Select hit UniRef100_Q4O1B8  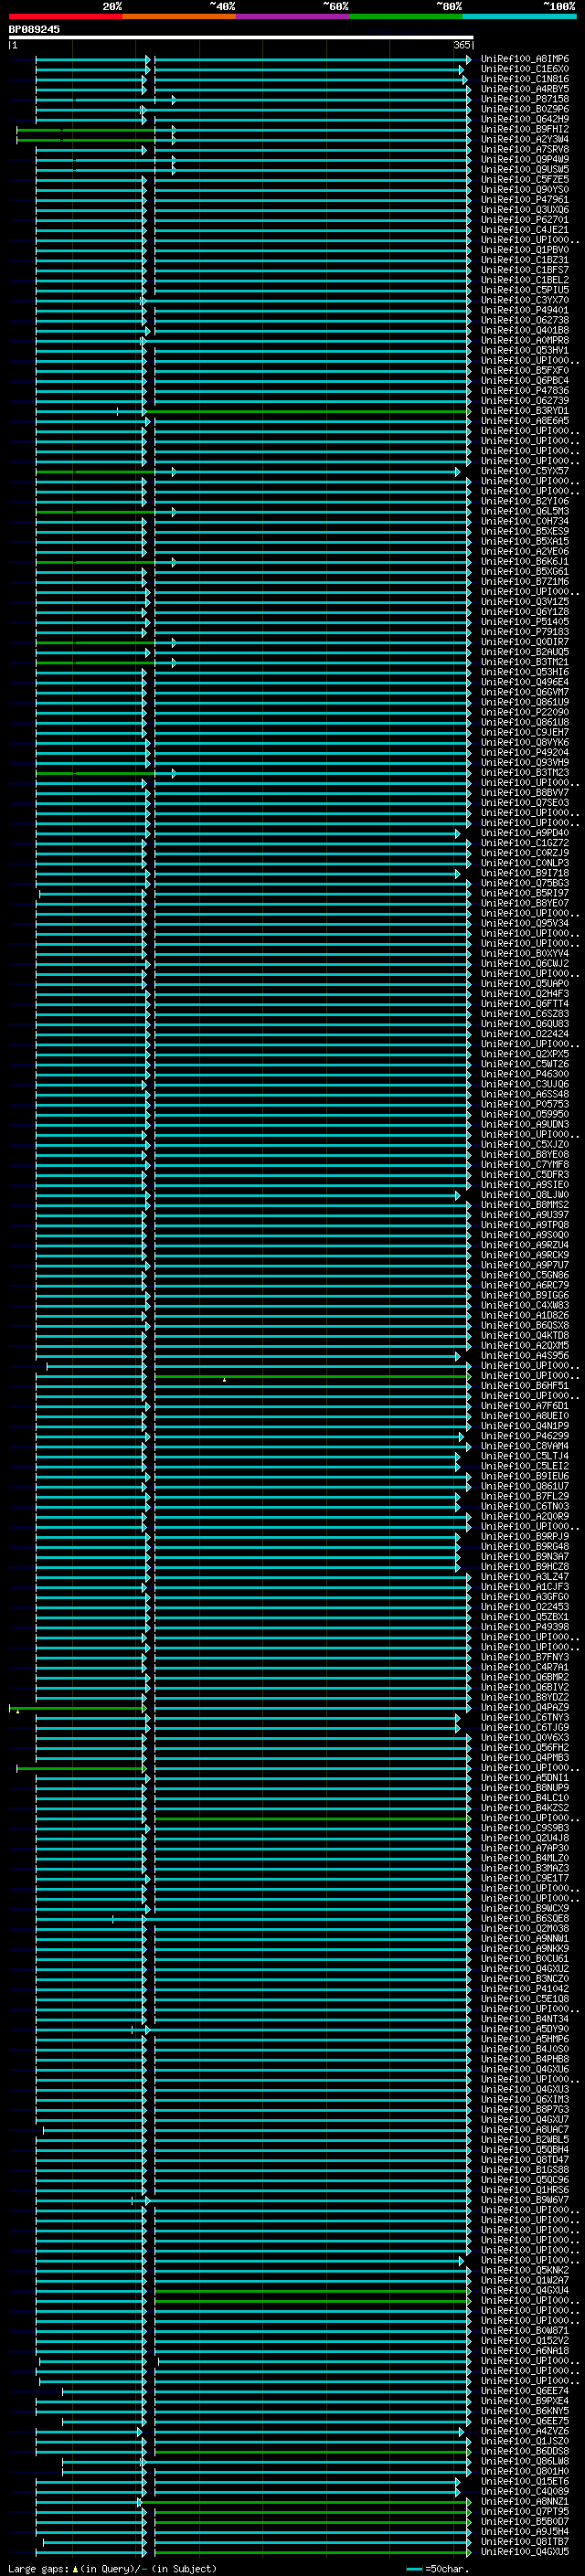point(524,330)
